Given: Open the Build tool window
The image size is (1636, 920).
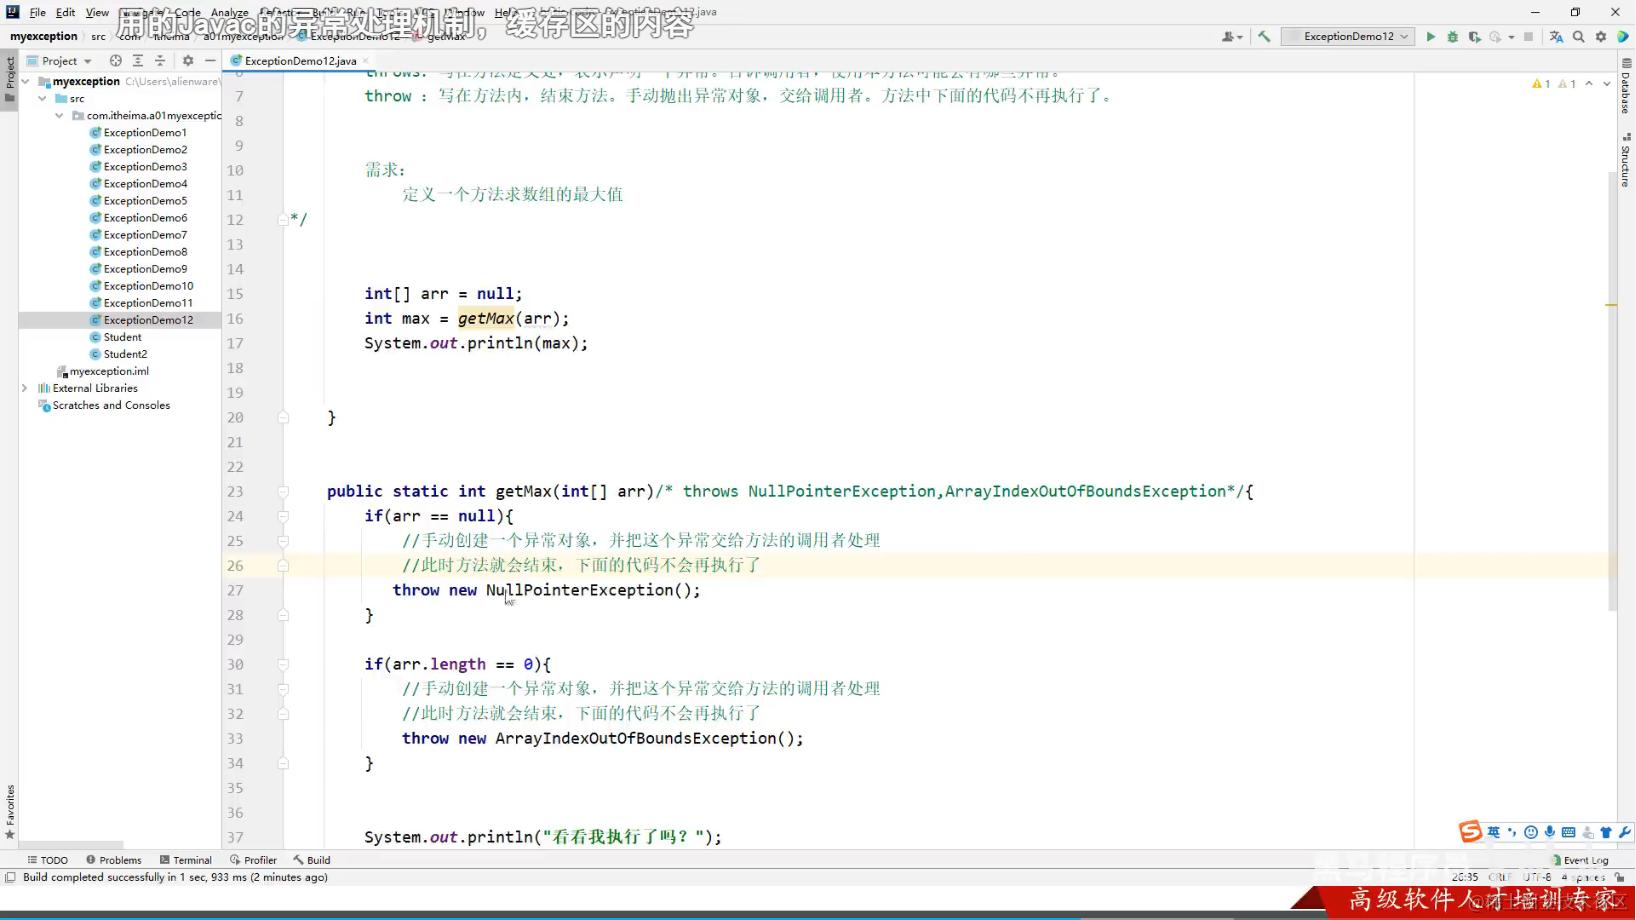Looking at the screenshot, I should 312,860.
